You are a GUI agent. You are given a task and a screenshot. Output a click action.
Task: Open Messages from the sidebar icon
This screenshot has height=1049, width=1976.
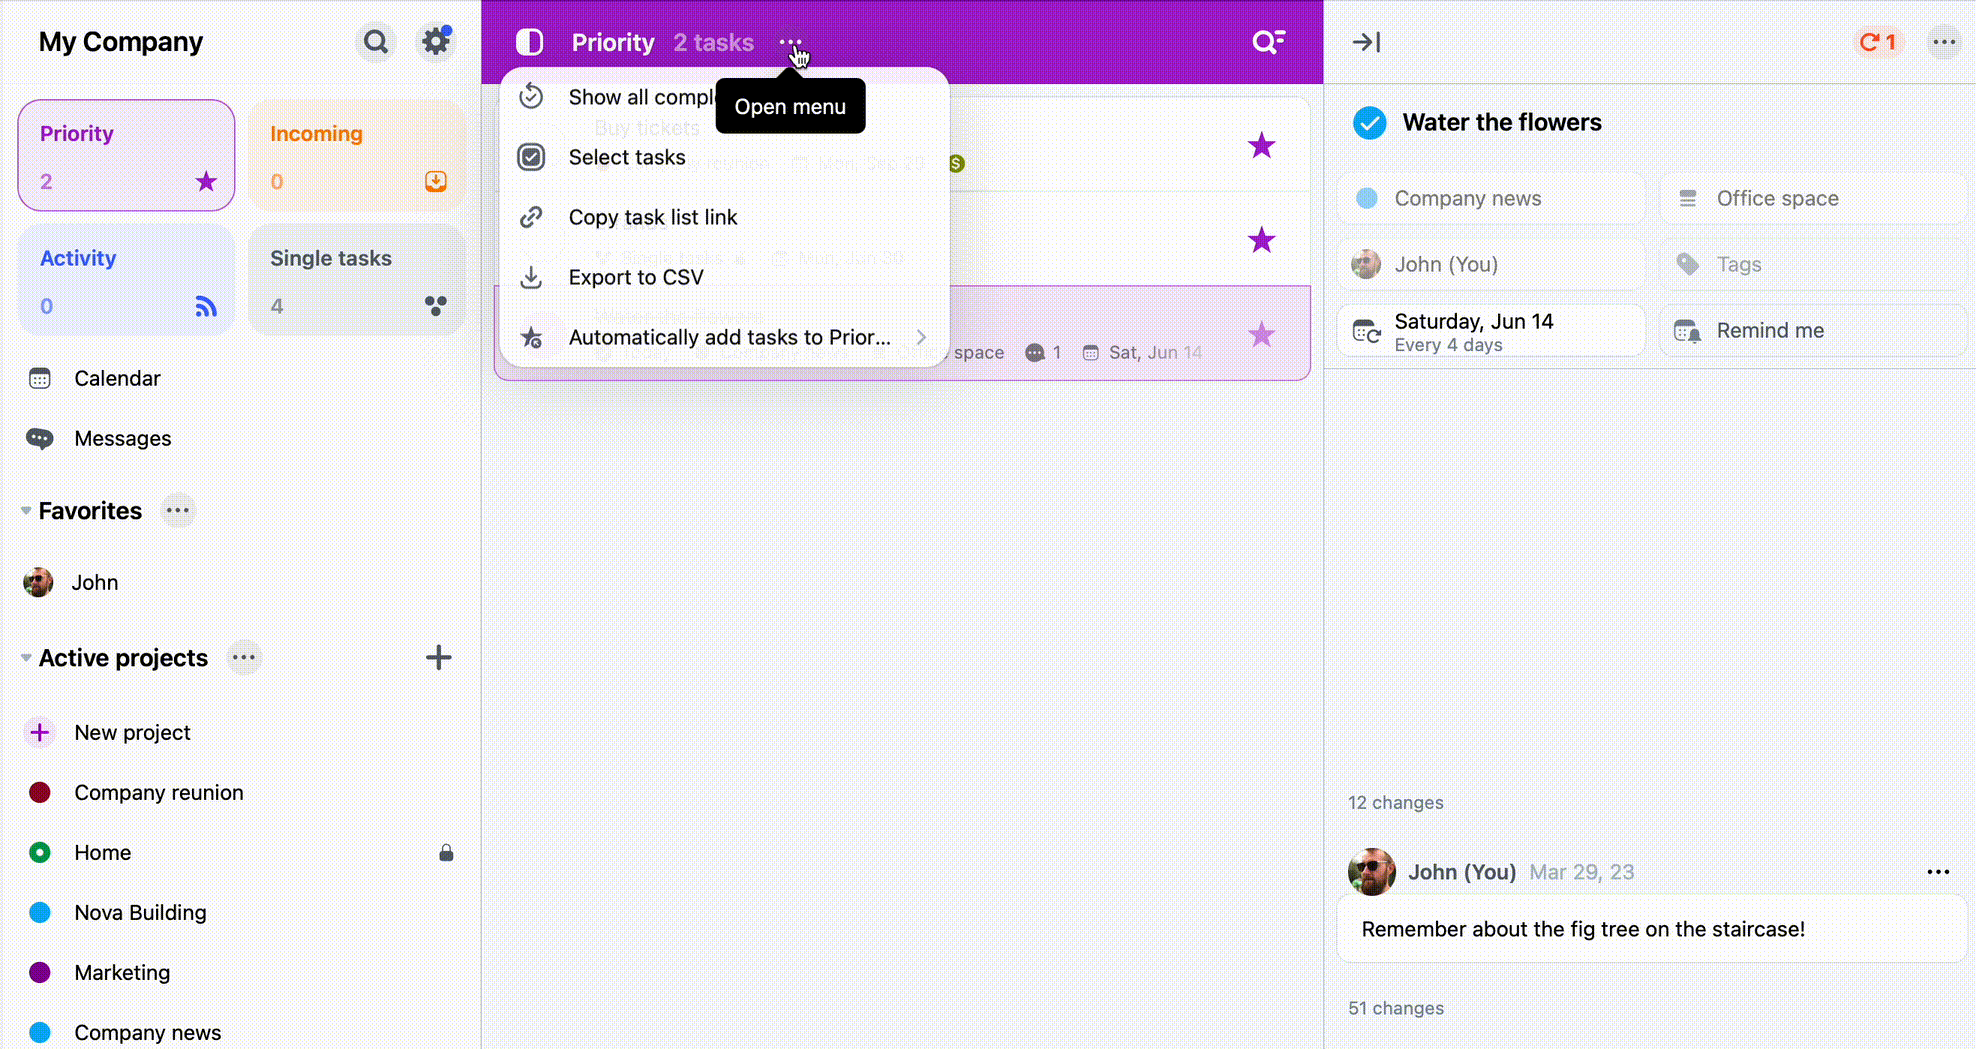[39, 438]
